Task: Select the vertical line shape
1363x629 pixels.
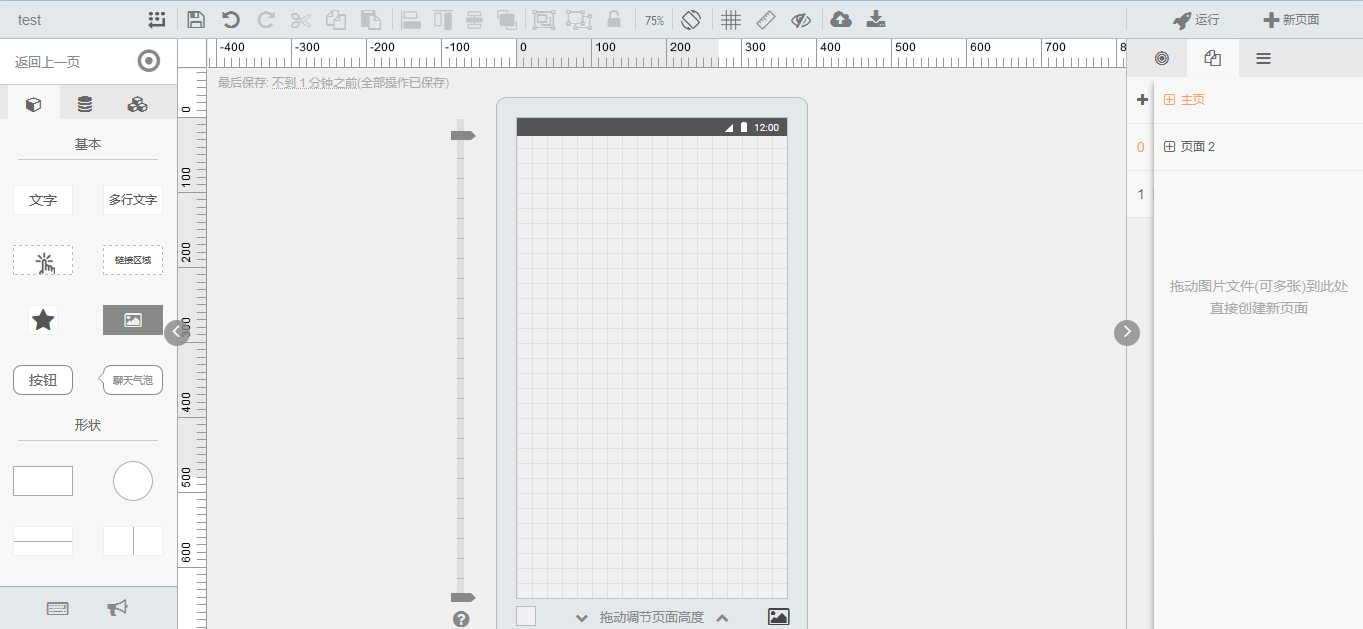Action: tap(133, 541)
